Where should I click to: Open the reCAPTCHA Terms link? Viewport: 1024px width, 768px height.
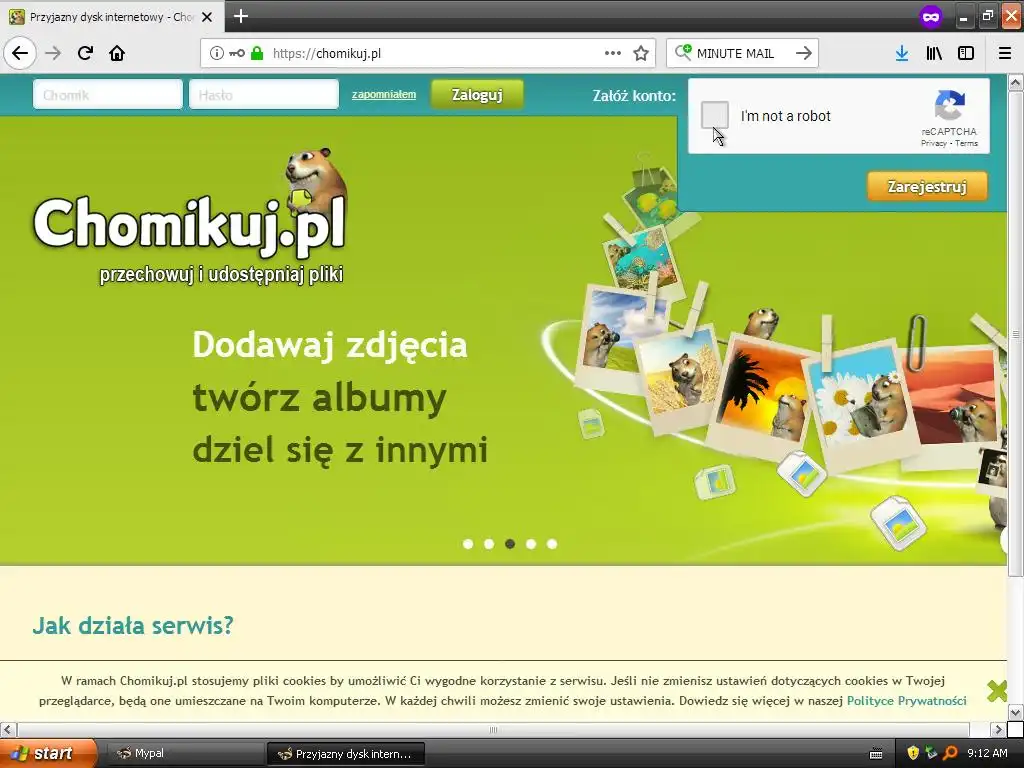coord(967,143)
